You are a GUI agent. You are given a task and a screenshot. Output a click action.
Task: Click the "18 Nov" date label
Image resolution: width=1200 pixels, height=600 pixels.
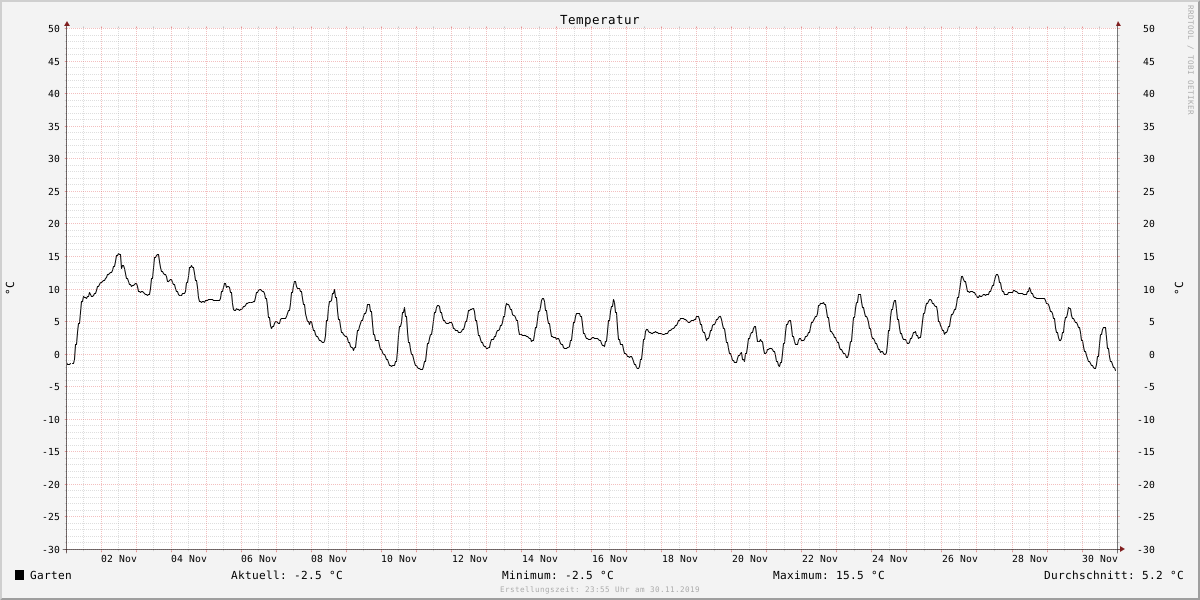(x=680, y=559)
